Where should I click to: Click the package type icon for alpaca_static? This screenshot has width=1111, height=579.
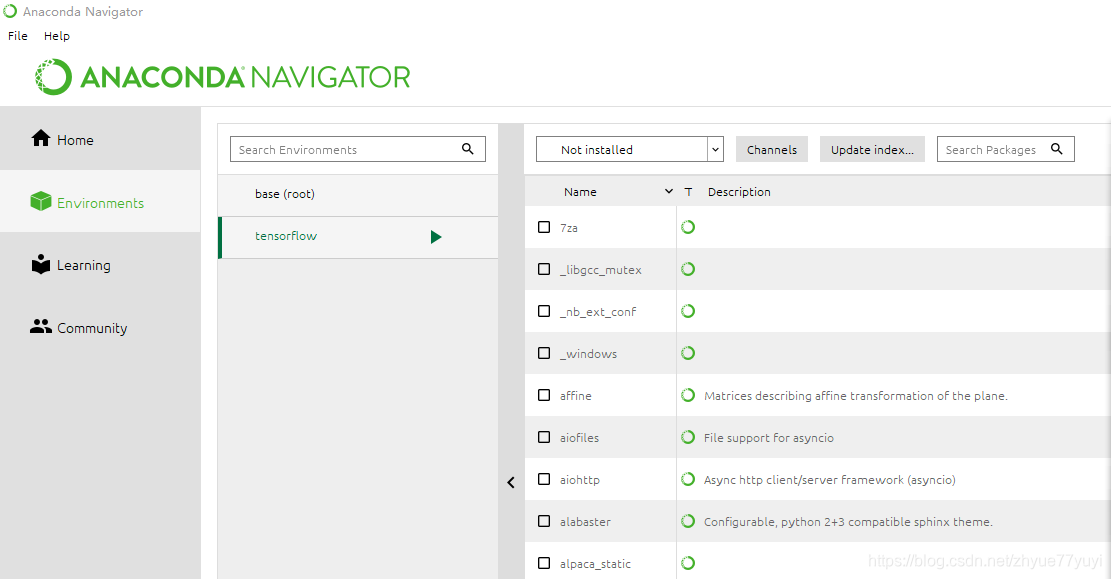coord(688,563)
